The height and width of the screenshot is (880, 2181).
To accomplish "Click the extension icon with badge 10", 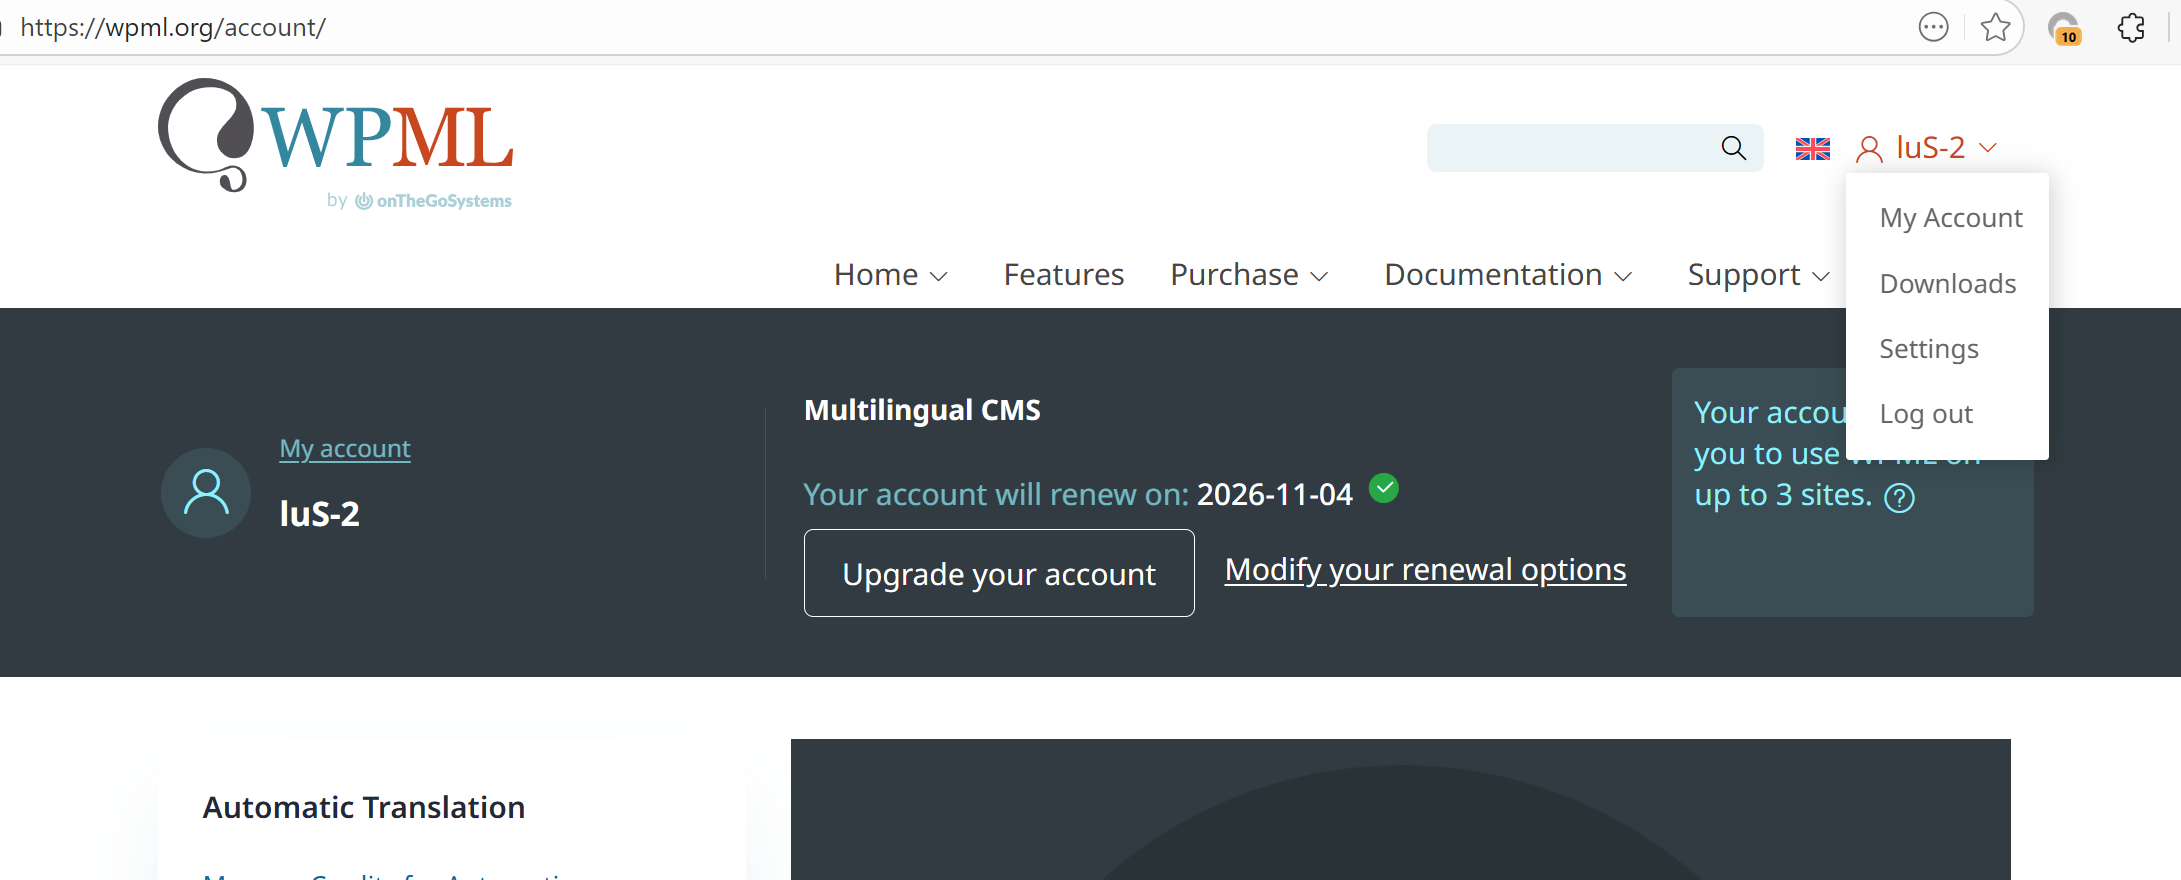I will (x=2063, y=28).
